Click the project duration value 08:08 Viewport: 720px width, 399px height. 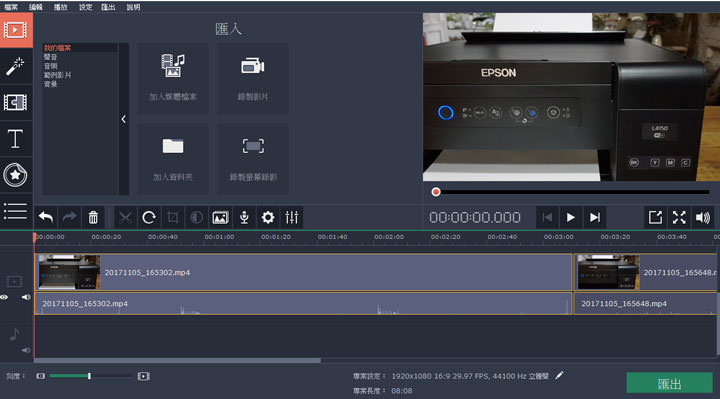402,391
